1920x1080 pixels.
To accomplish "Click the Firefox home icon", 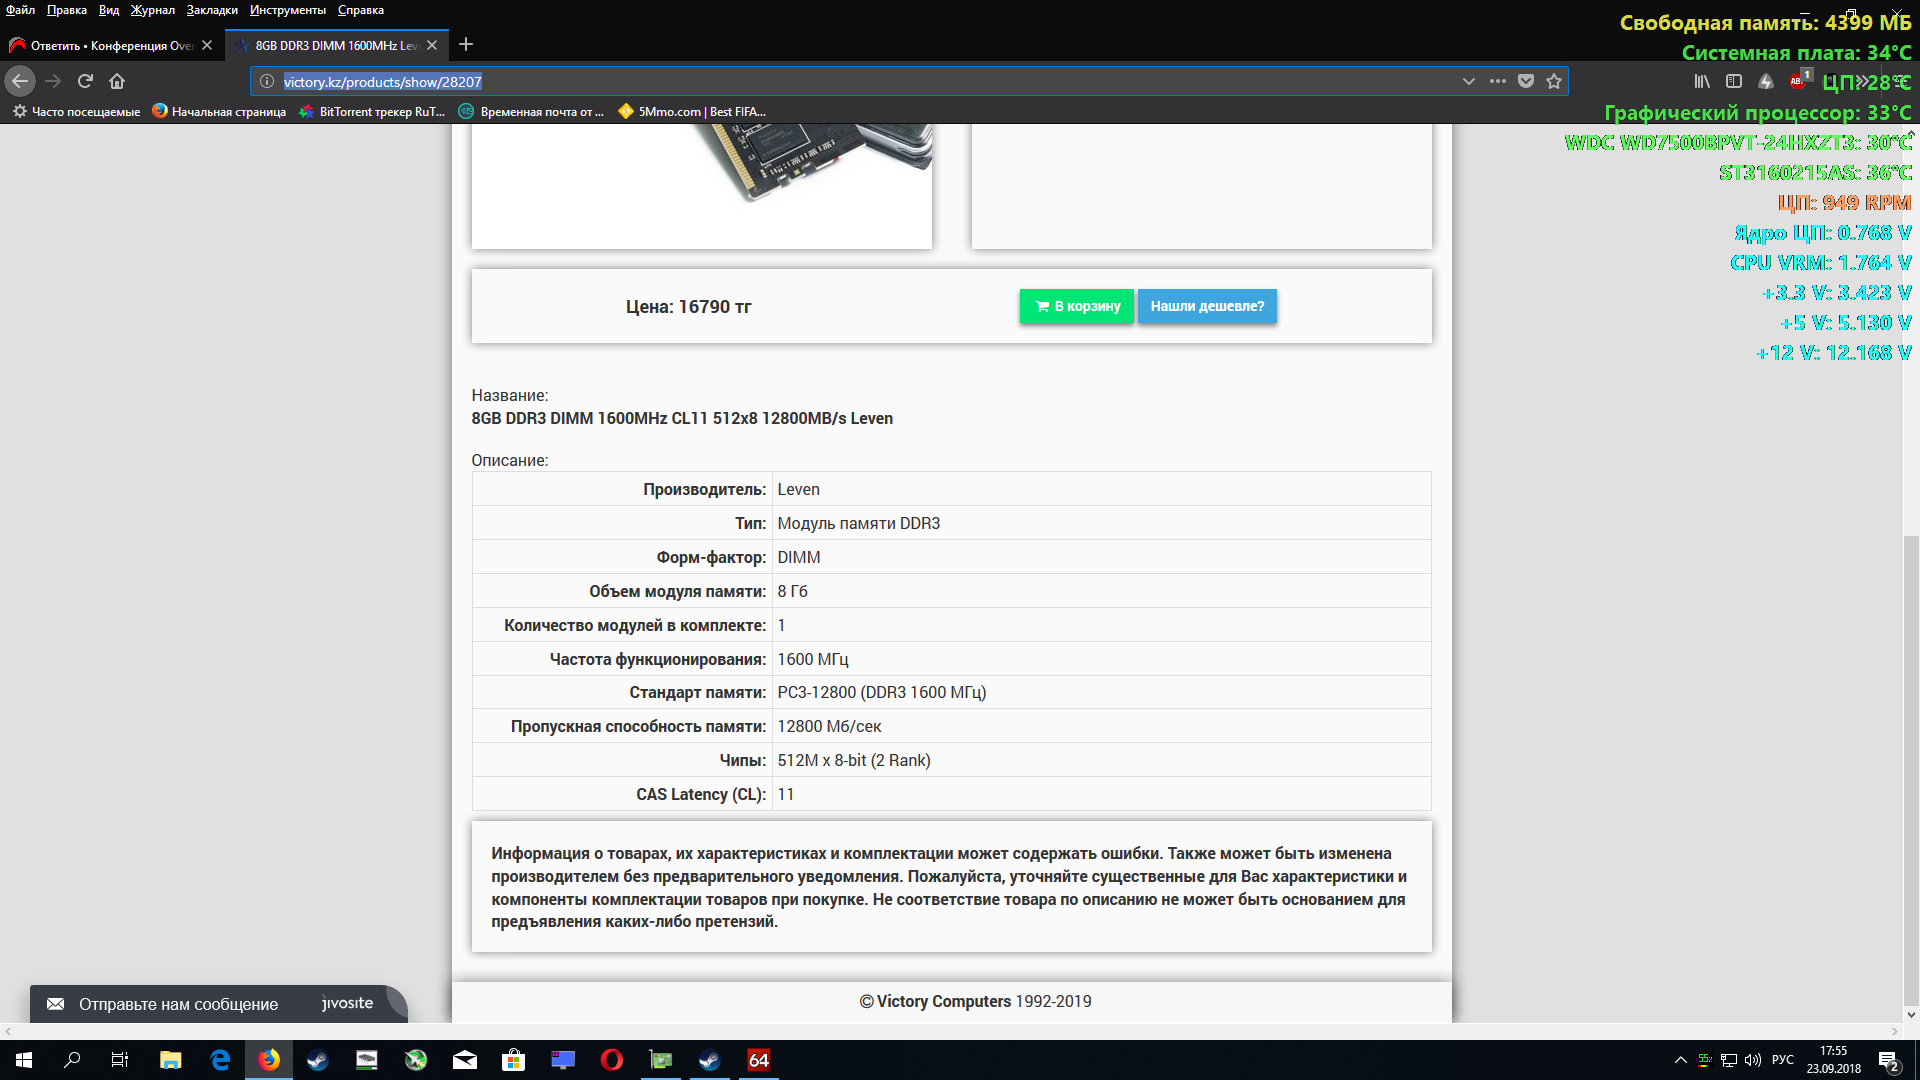I will point(117,81).
